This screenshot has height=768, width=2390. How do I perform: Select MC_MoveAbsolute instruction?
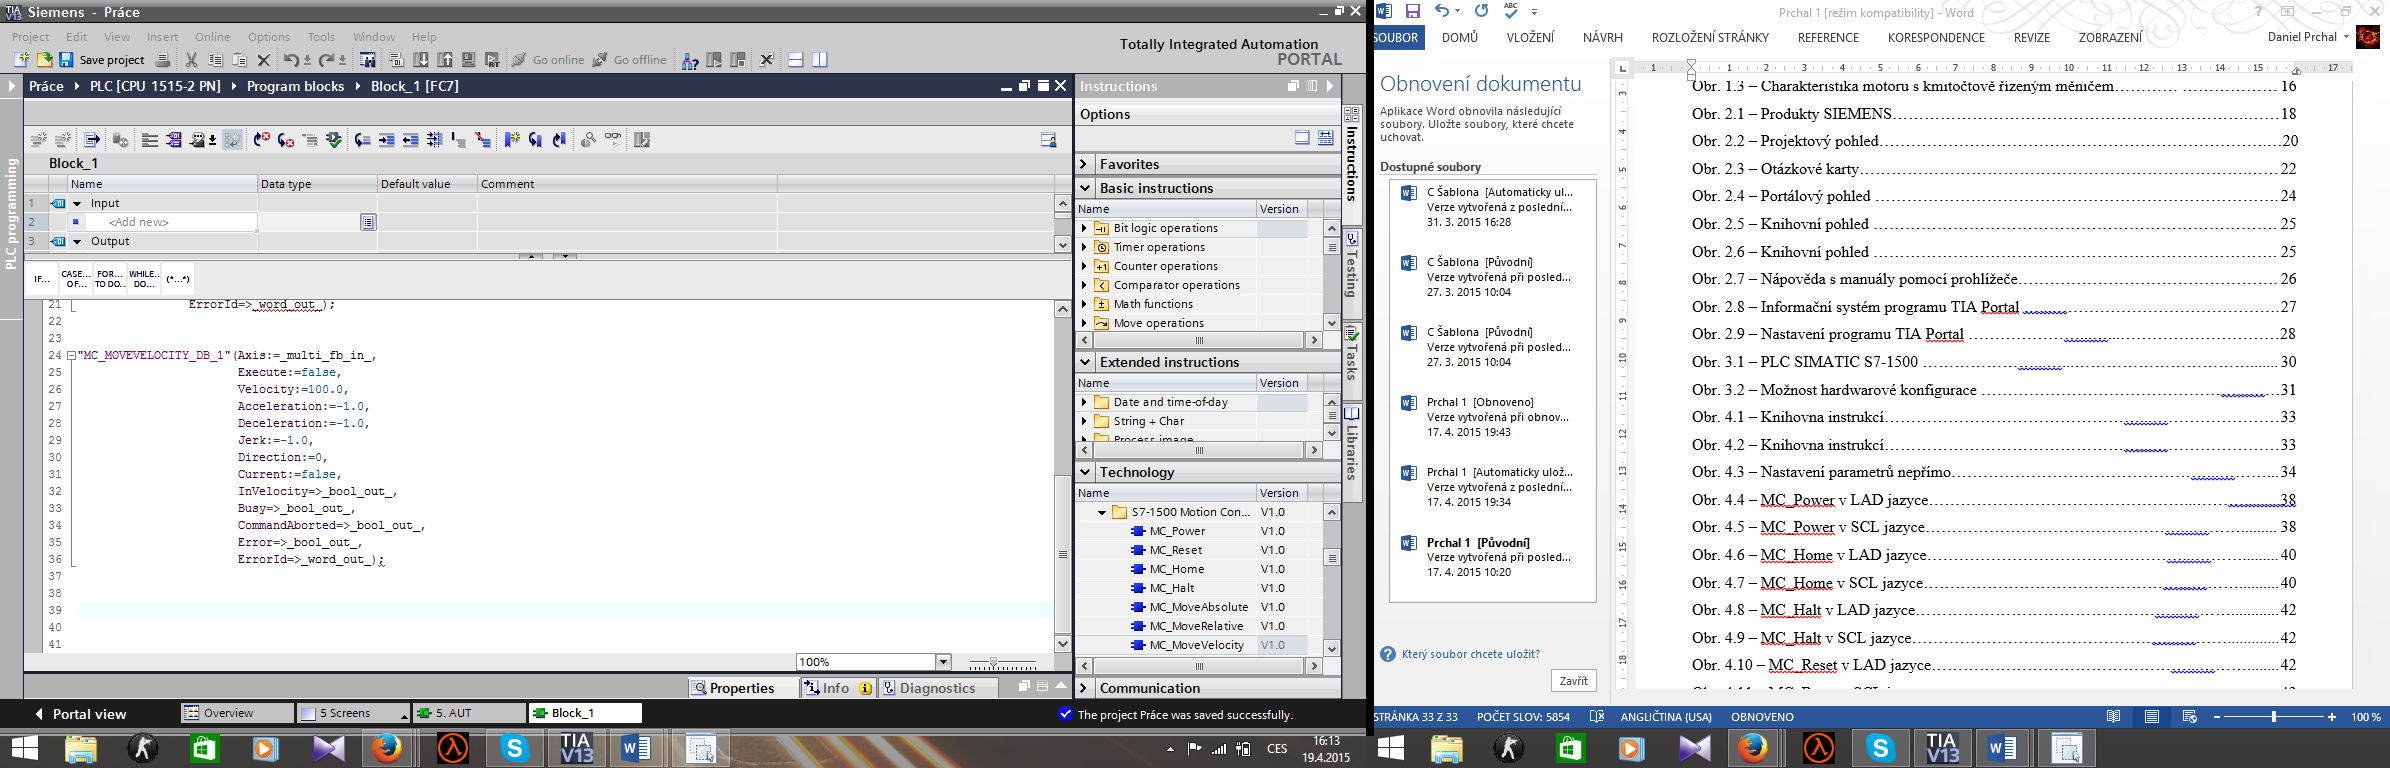(1199, 607)
